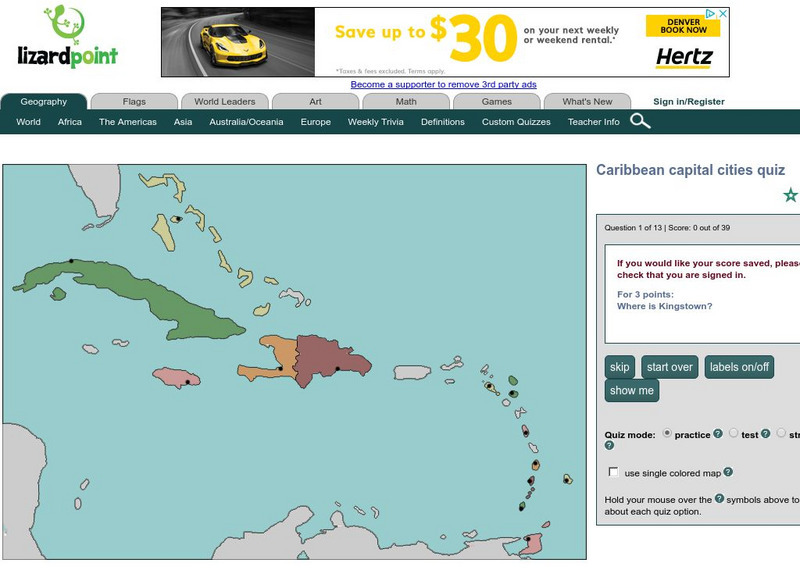Close the Hertz ad with X icon
The height and width of the screenshot is (588, 800).
[x=723, y=14]
